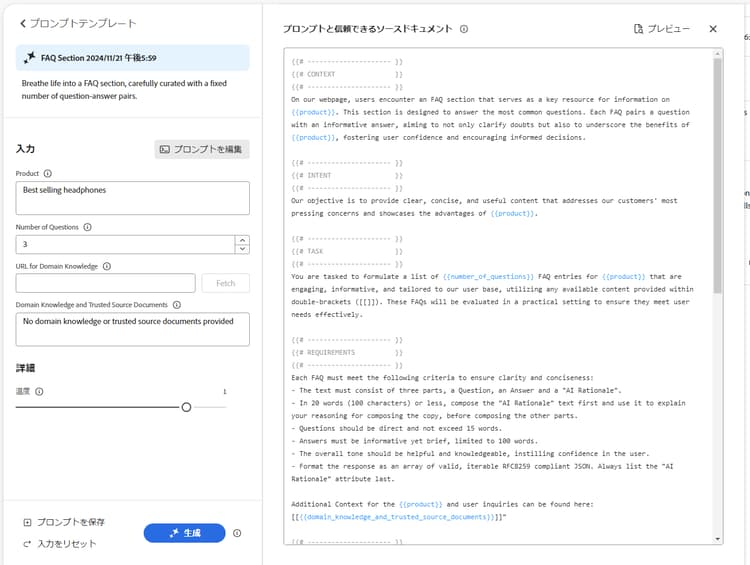Click scrollbar down arrow in prompt editor
The height and width of the screenshot is (565, 750).
(x=717, y=539)
